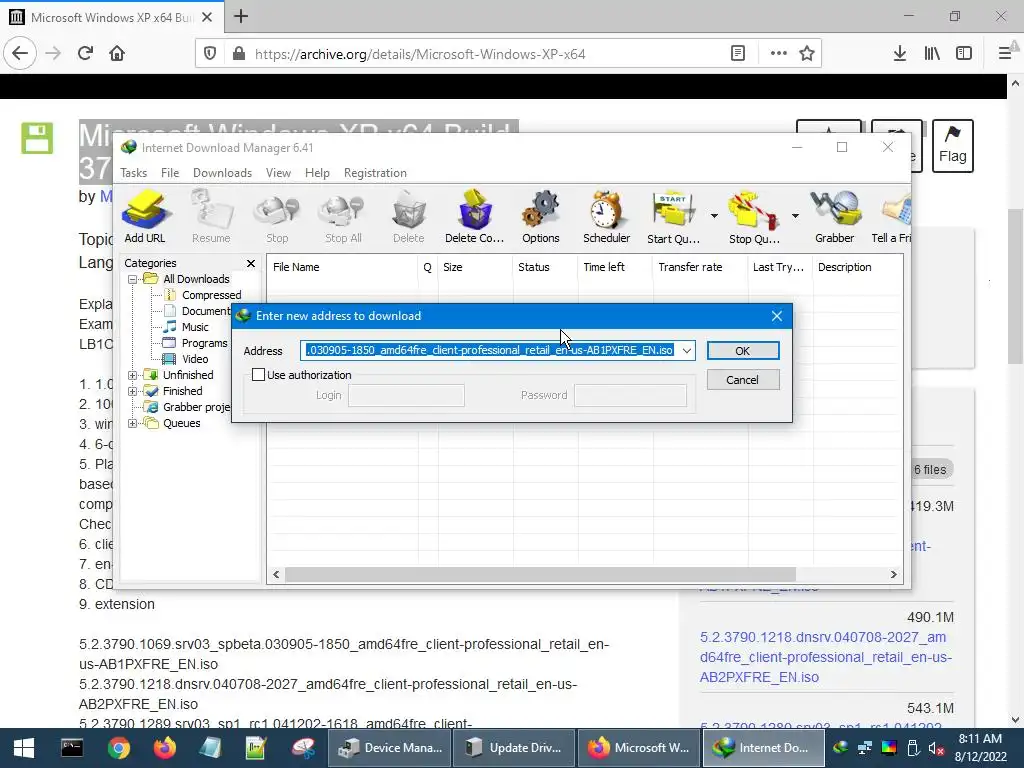Image resolution: width=1024 pixels, height=768 pixels.
Task: Open the Downloads menu
Action: pos(222,173)
